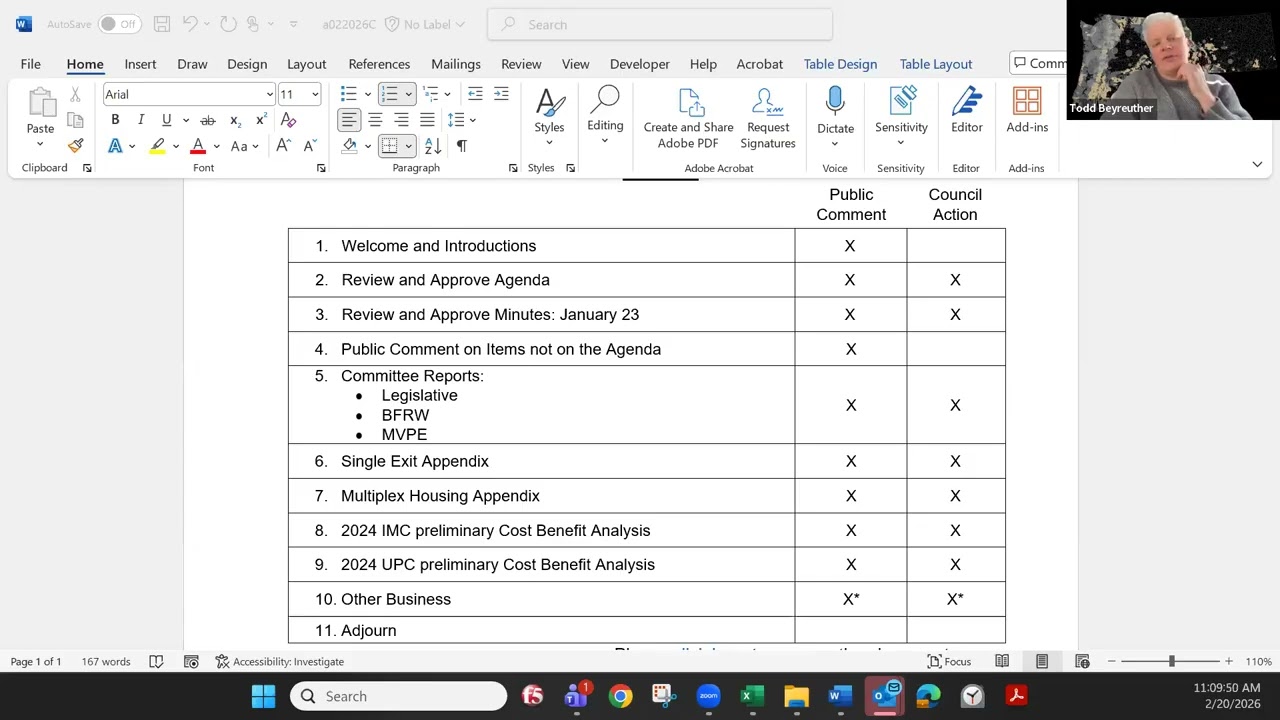Open Zoom app from the taskbar

708,696
